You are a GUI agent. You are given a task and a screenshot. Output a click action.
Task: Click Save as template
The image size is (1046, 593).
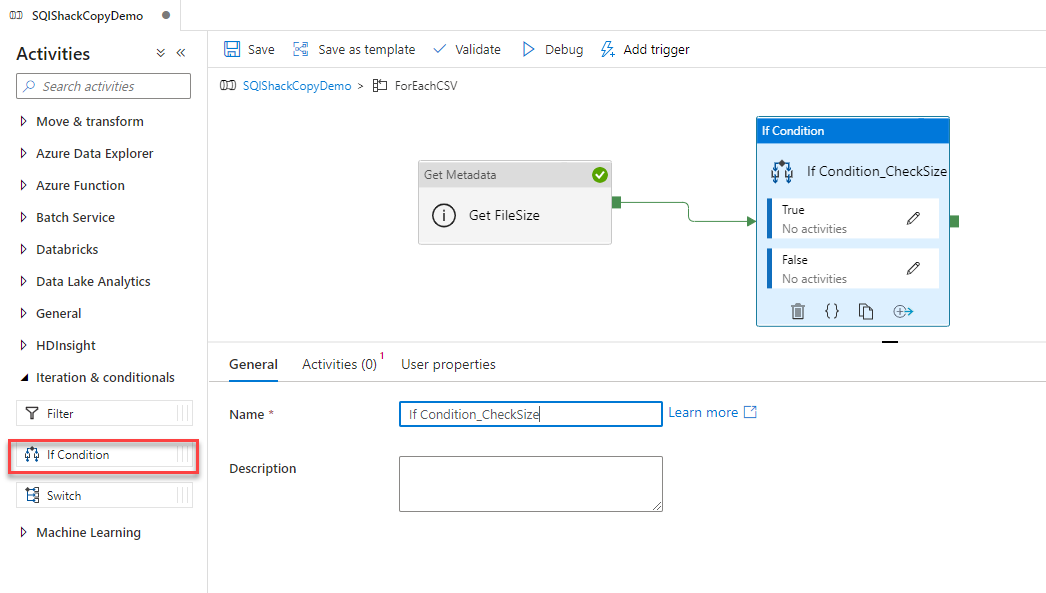tap(354, 49)
